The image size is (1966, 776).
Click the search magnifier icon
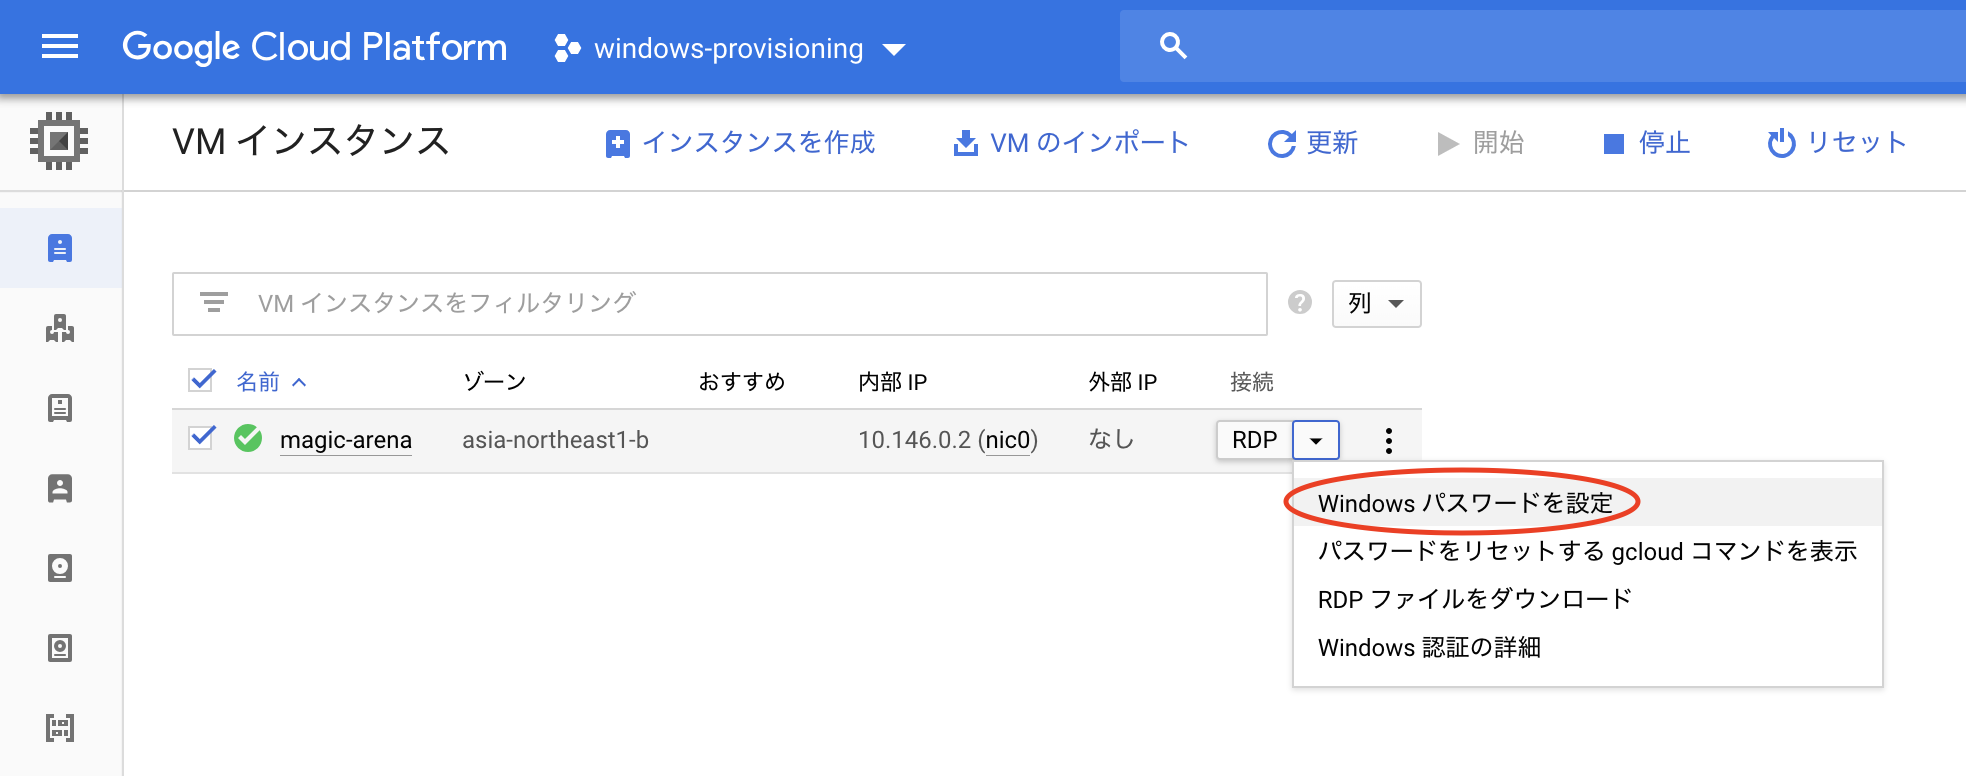tap(1173, 46)
